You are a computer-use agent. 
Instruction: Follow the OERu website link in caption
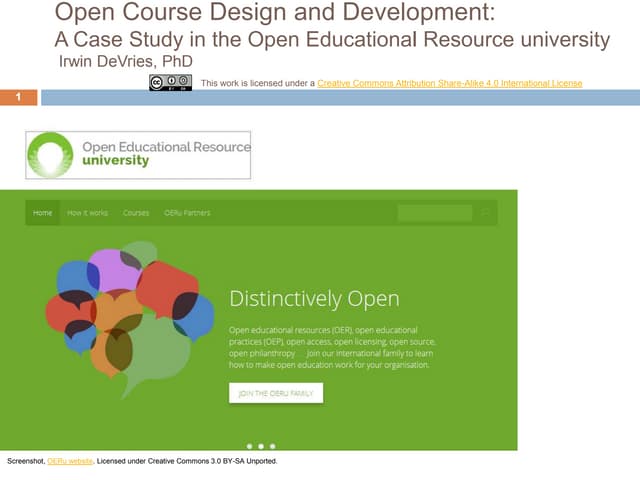[x=70, y=462]
